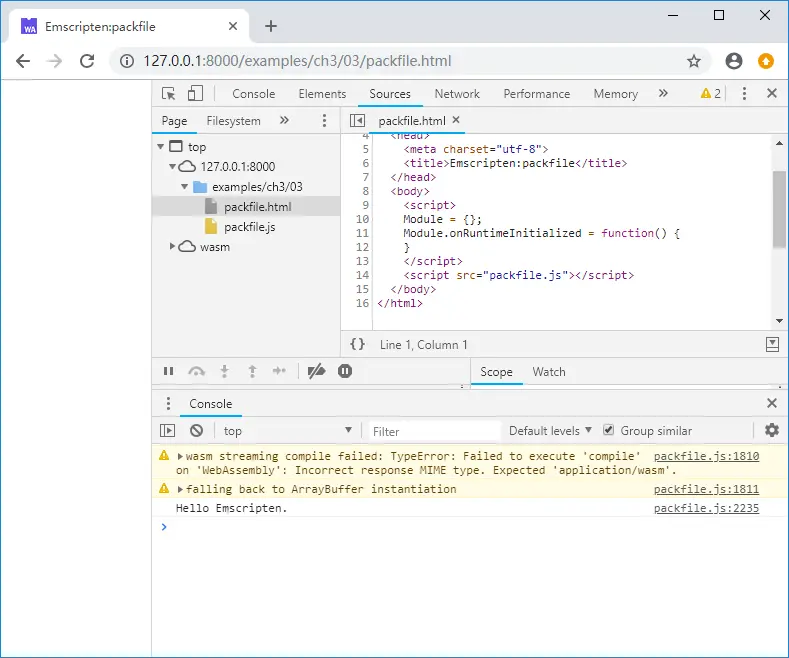
Task: Hide the navigator sidebar toggle icon
Action: [x=357, y=121]
